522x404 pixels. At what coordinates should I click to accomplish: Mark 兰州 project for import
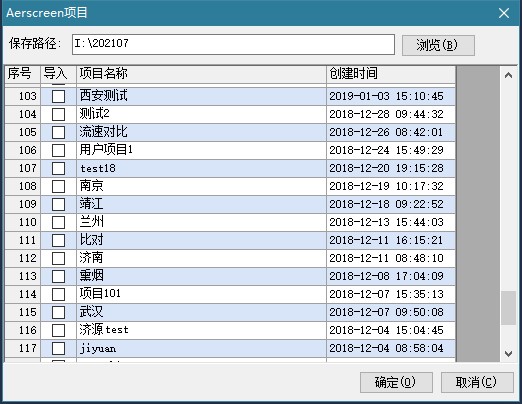tap(58, 223)
